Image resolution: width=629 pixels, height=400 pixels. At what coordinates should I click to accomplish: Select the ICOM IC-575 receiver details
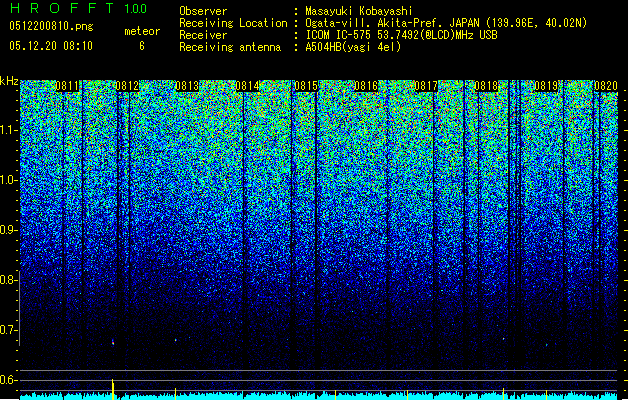(401, 35)
